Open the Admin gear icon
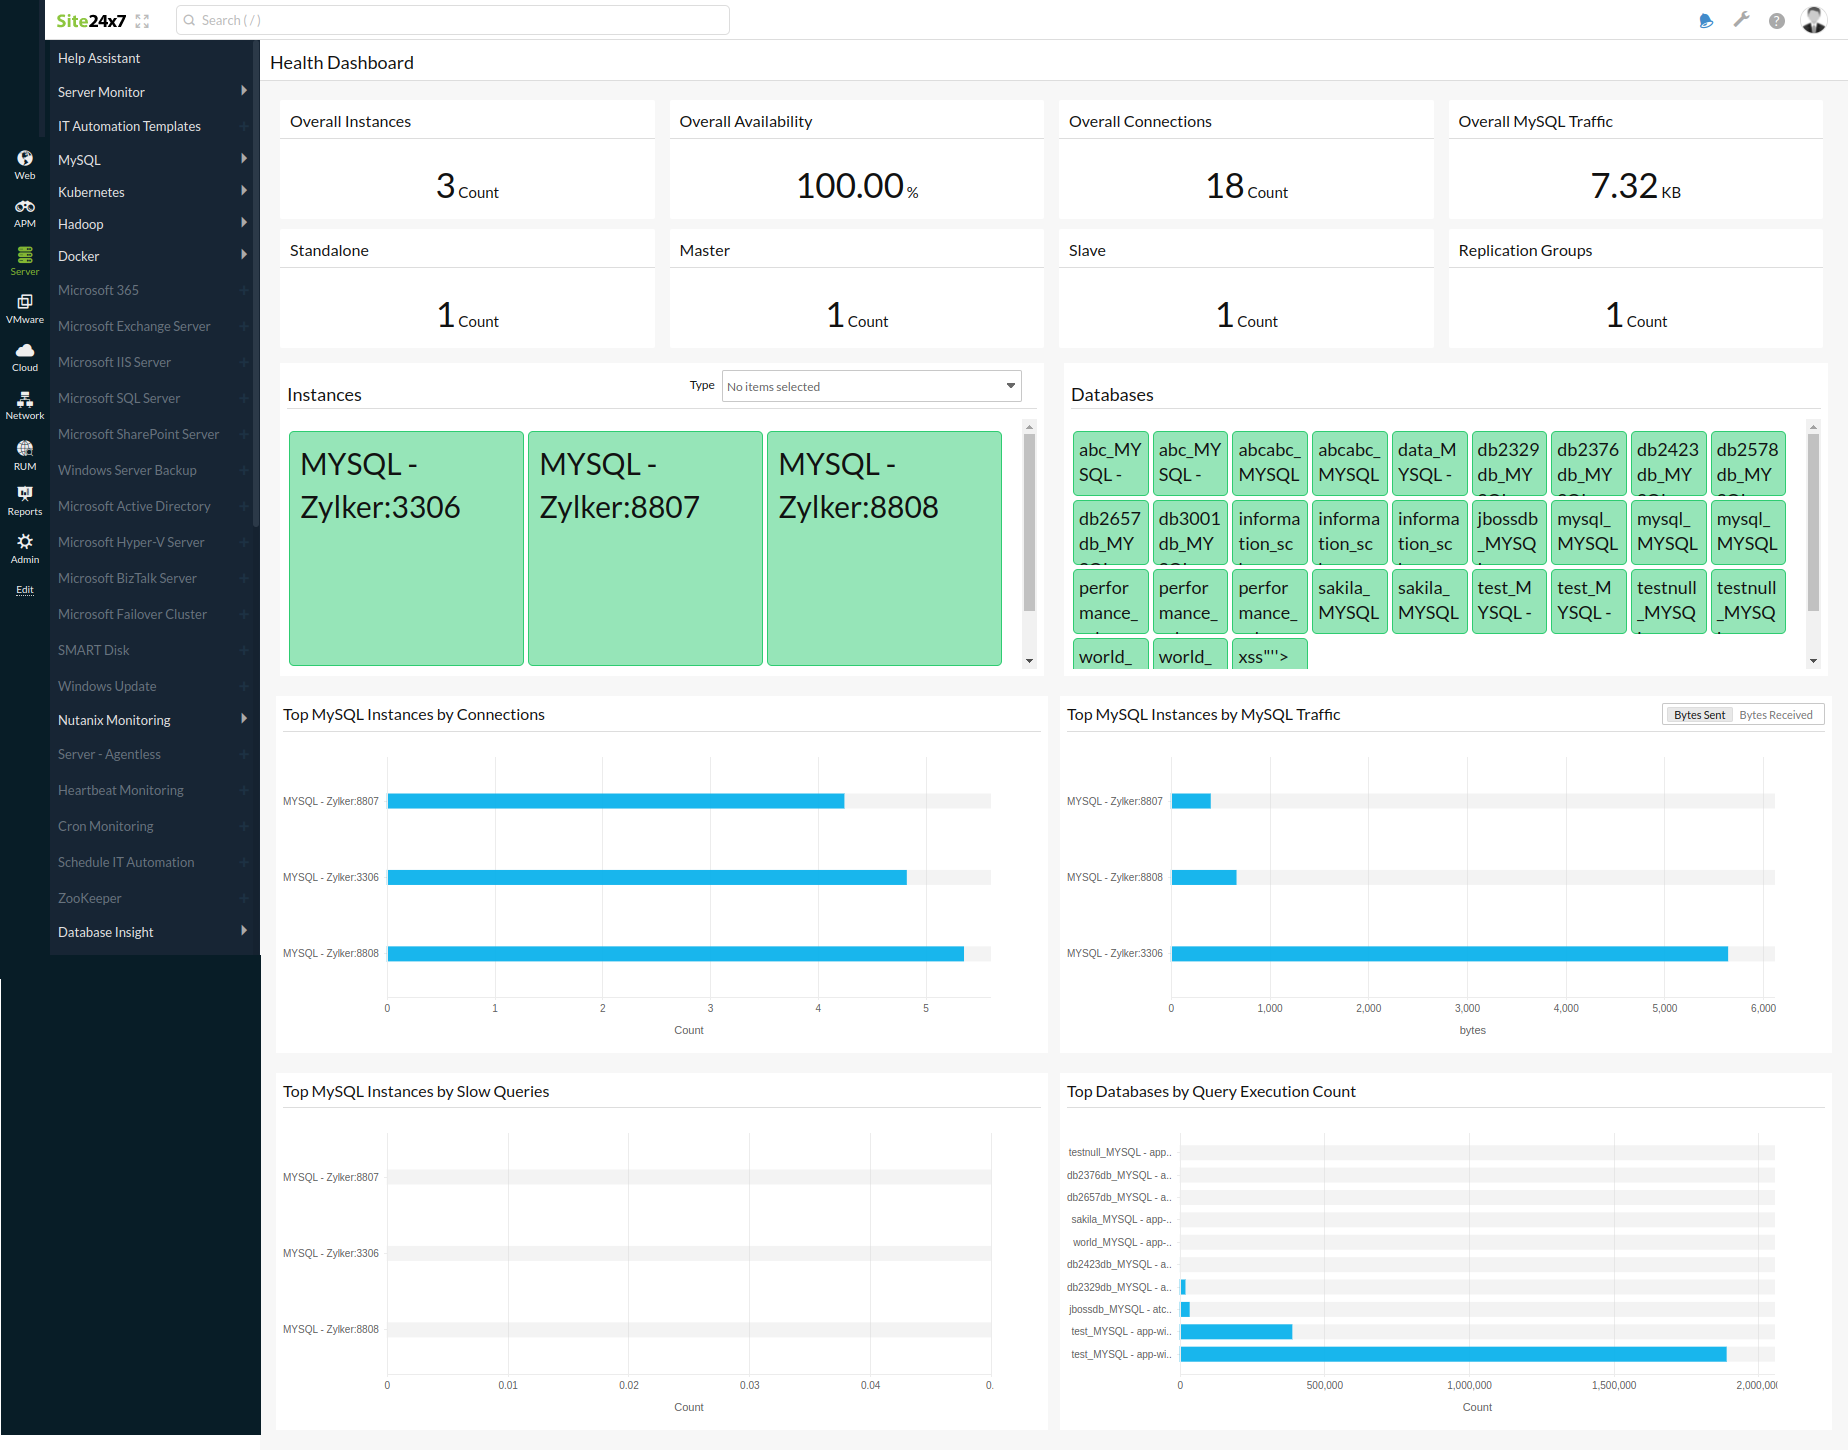Screen dimensions: 1848x1450 coord(25,547)
